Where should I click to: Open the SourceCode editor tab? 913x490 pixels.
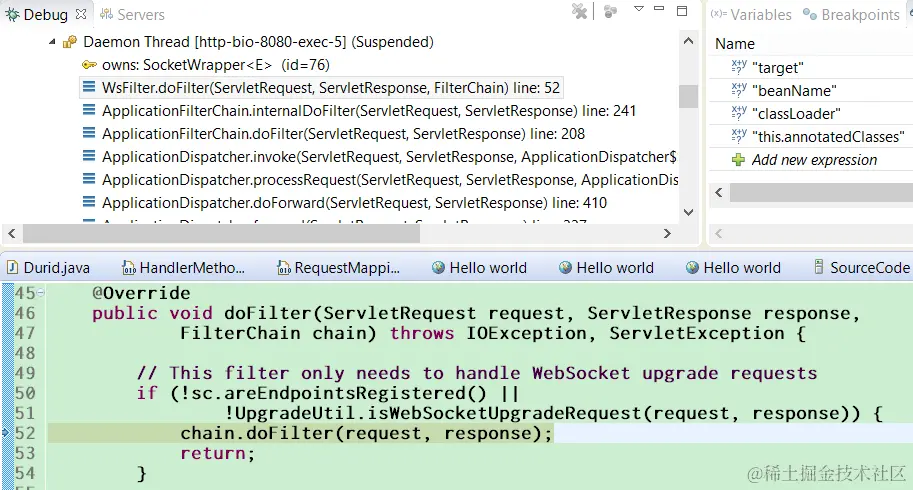[x=862, y=268]
